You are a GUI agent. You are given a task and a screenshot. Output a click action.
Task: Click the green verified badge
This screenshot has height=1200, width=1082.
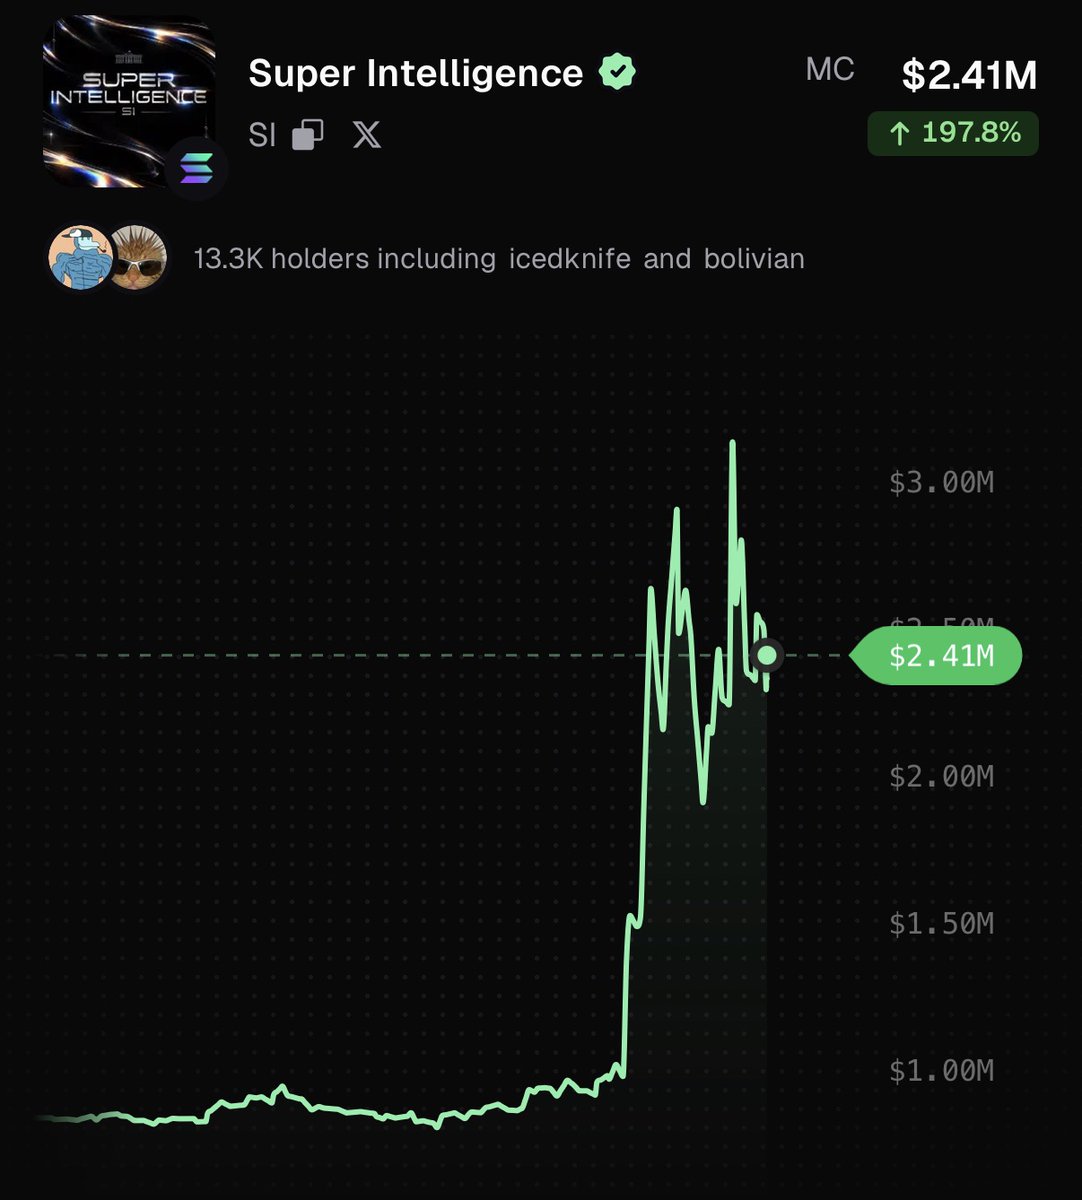617,73
